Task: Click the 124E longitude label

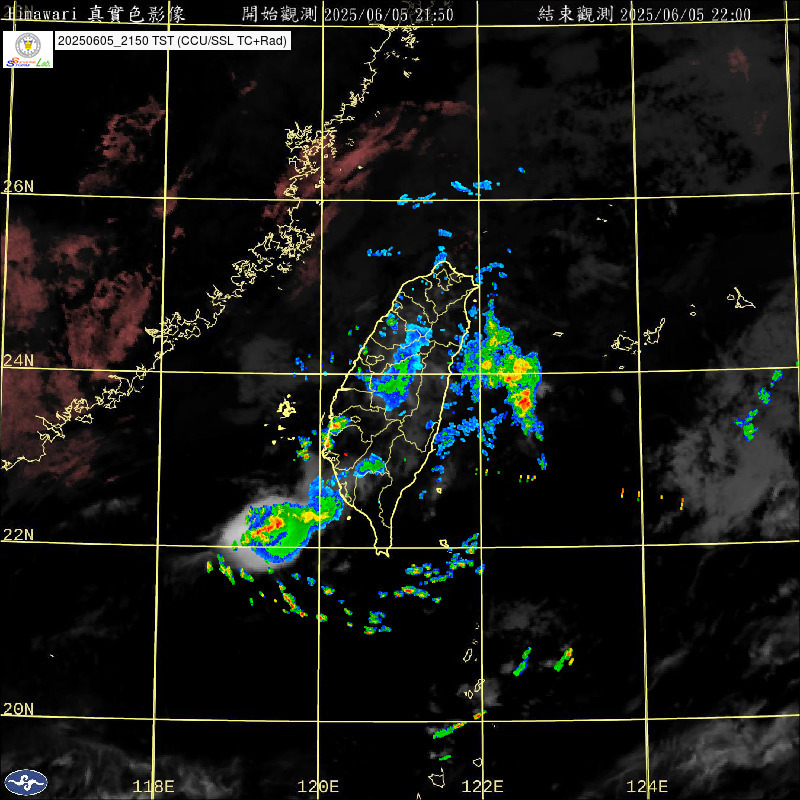Action: pyautogui.click(x=649, y=786)
